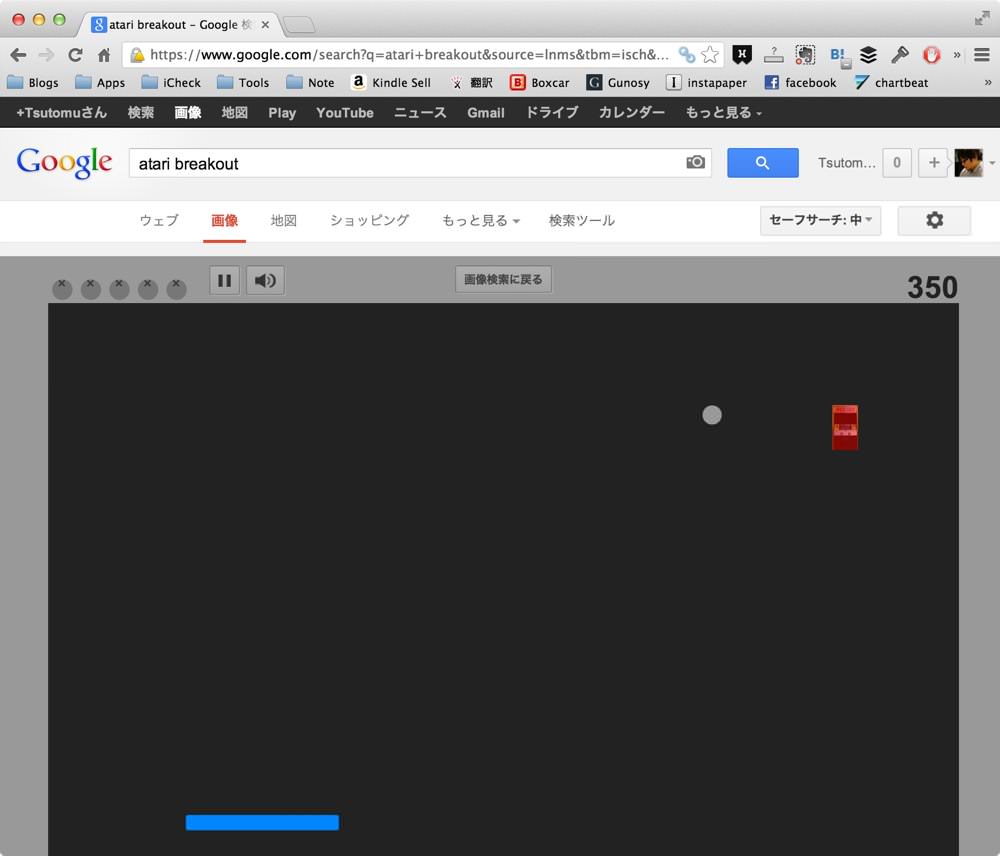The height and width of the screenshot is (856, 1000).
Task: Open the Blogs bookmark folder
Action: [x=33, y=82]
